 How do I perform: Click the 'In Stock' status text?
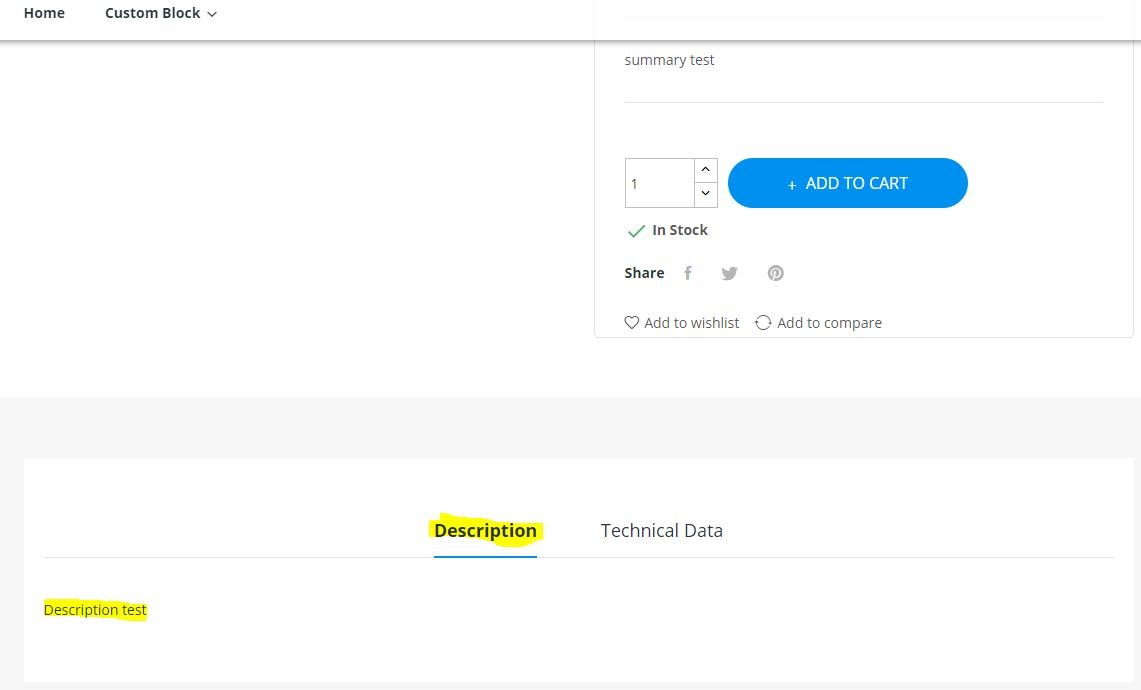coord(680,230)
